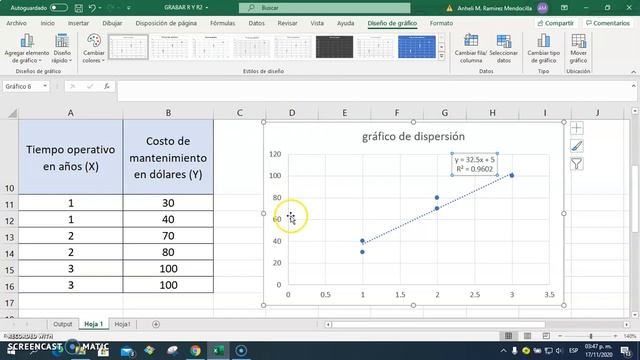Open the Disposición de página tab
Image resolution: width=640 pixels, height=360 pixels.
166,23
